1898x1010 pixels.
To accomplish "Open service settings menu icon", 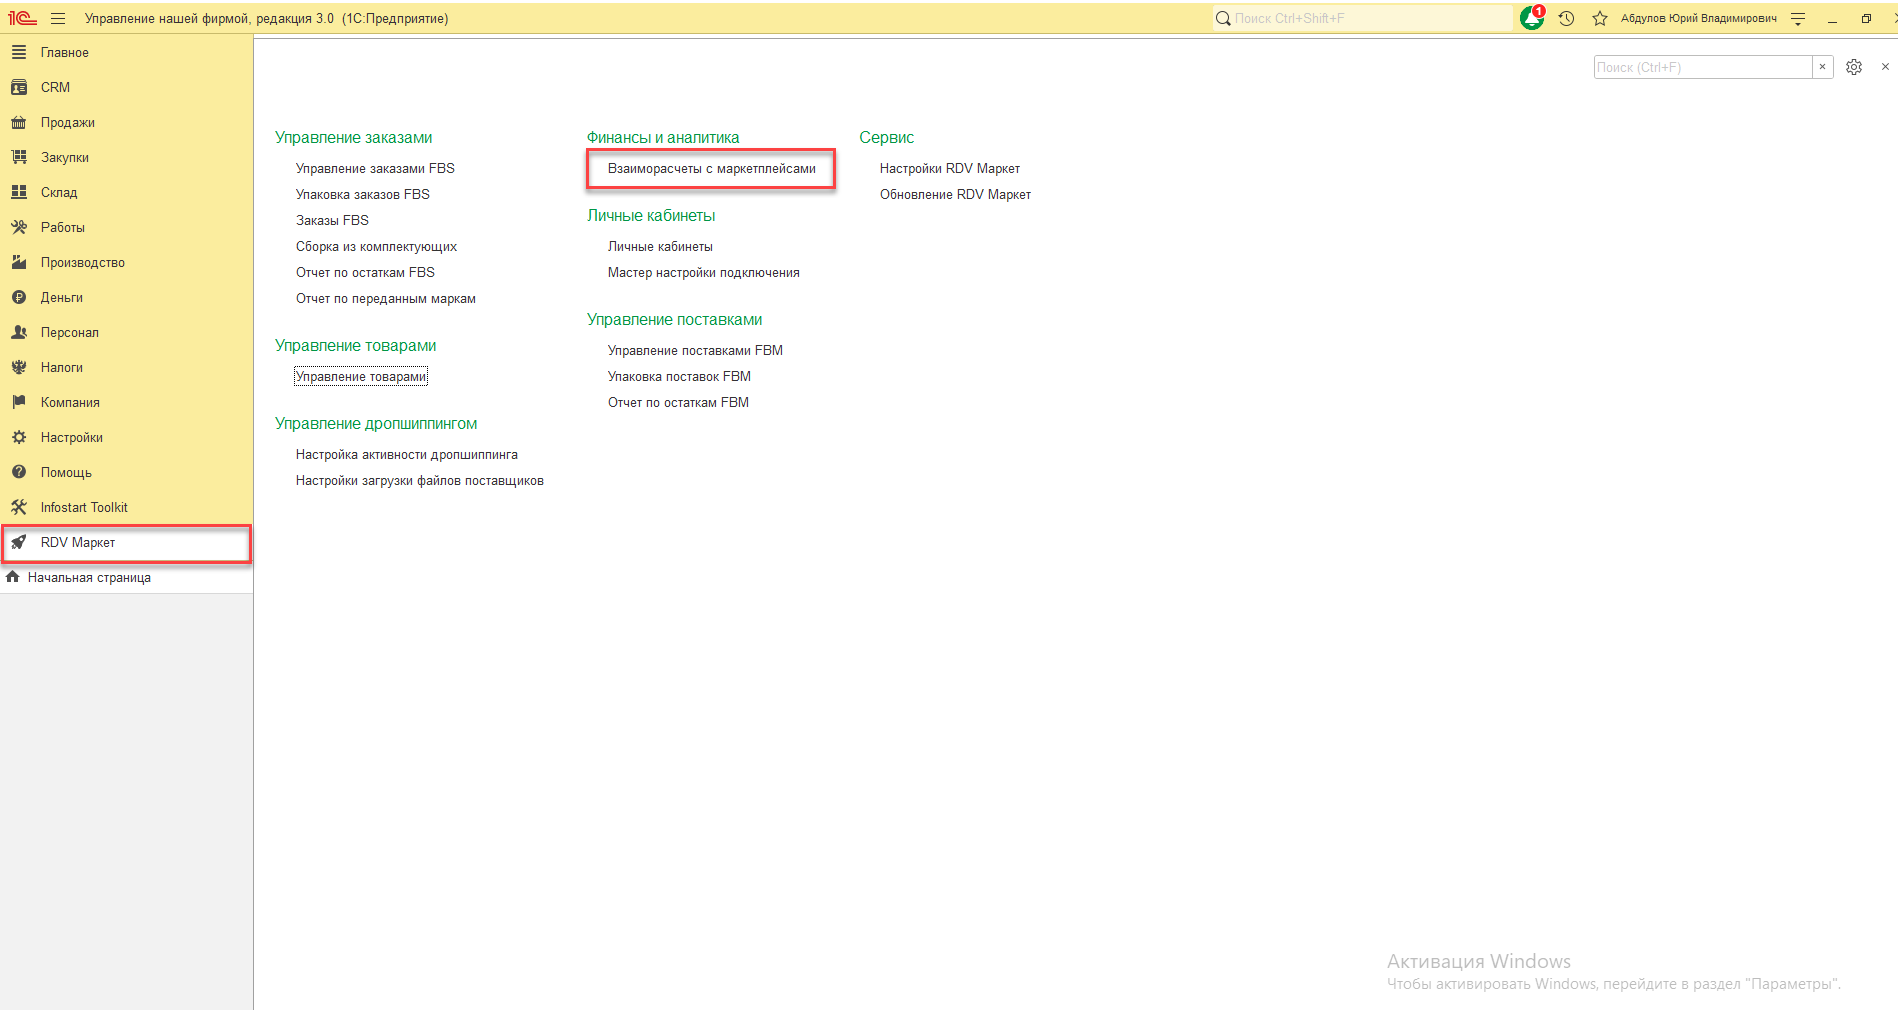I will (1798, 18).
